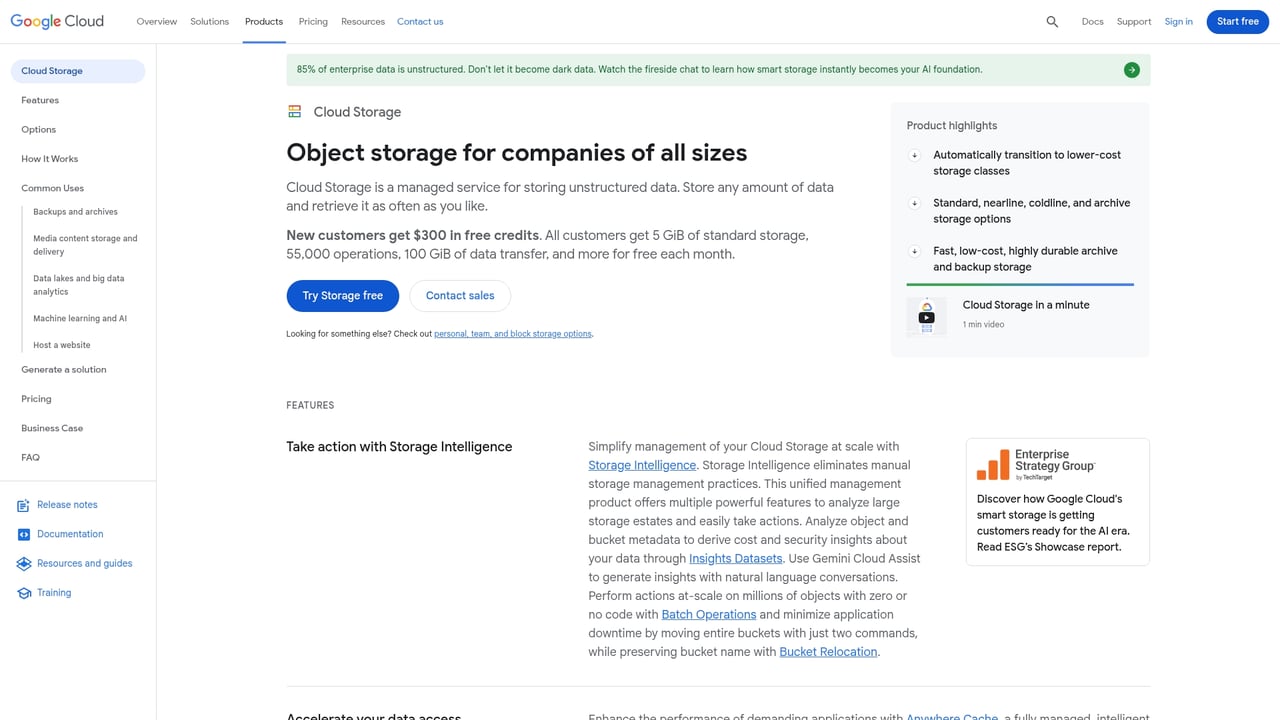
Task: Click the Try Storage free button
Action: click(x=342, y=295)
